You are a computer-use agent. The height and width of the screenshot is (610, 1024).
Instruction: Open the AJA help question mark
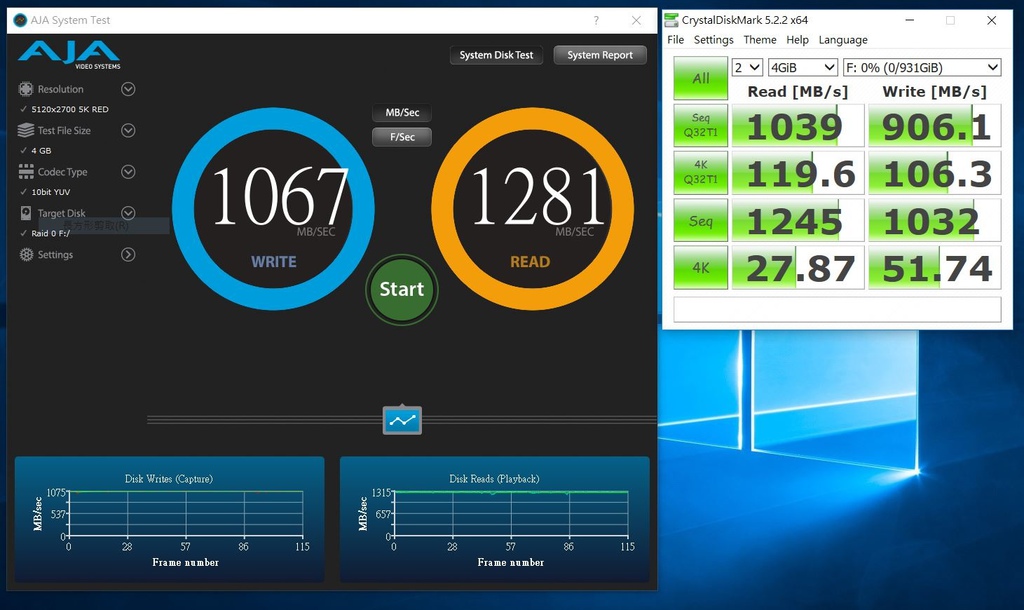596,20
